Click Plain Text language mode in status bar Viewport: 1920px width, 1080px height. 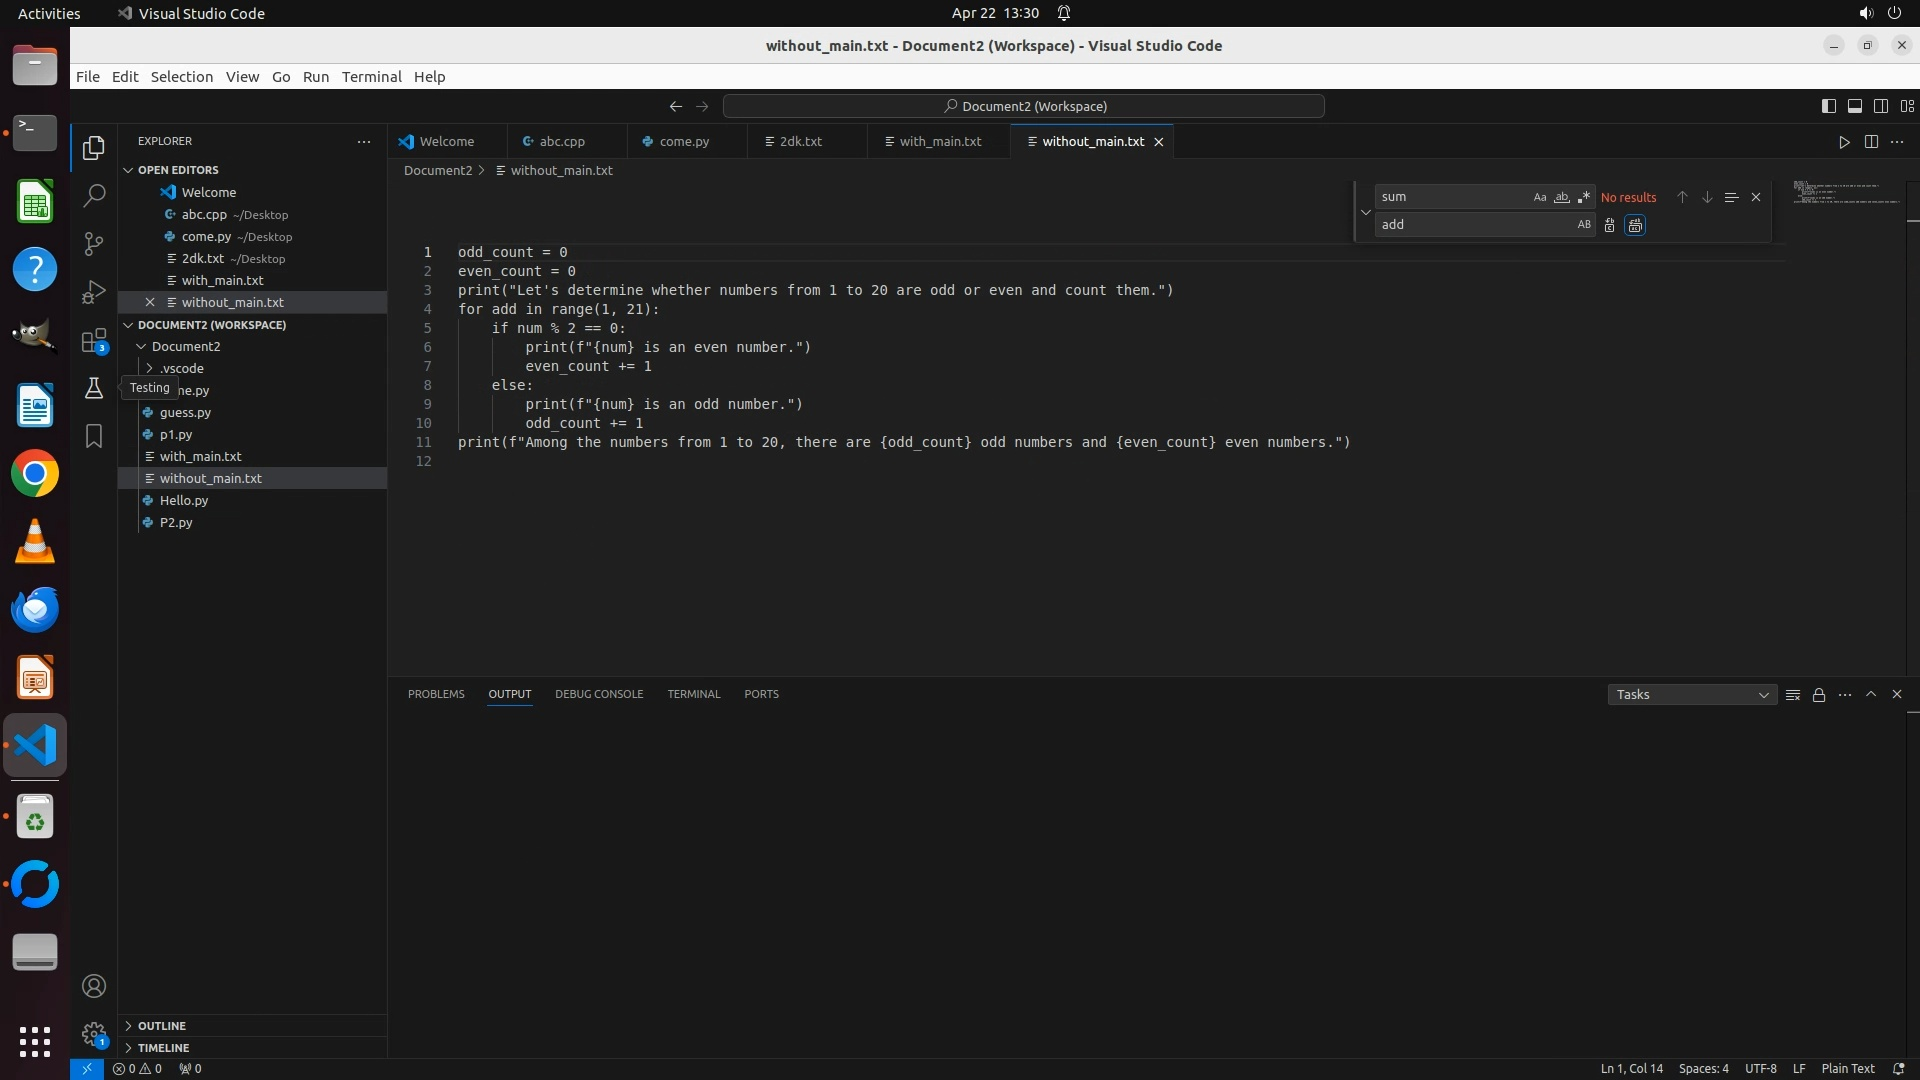click(1848, 1068)
